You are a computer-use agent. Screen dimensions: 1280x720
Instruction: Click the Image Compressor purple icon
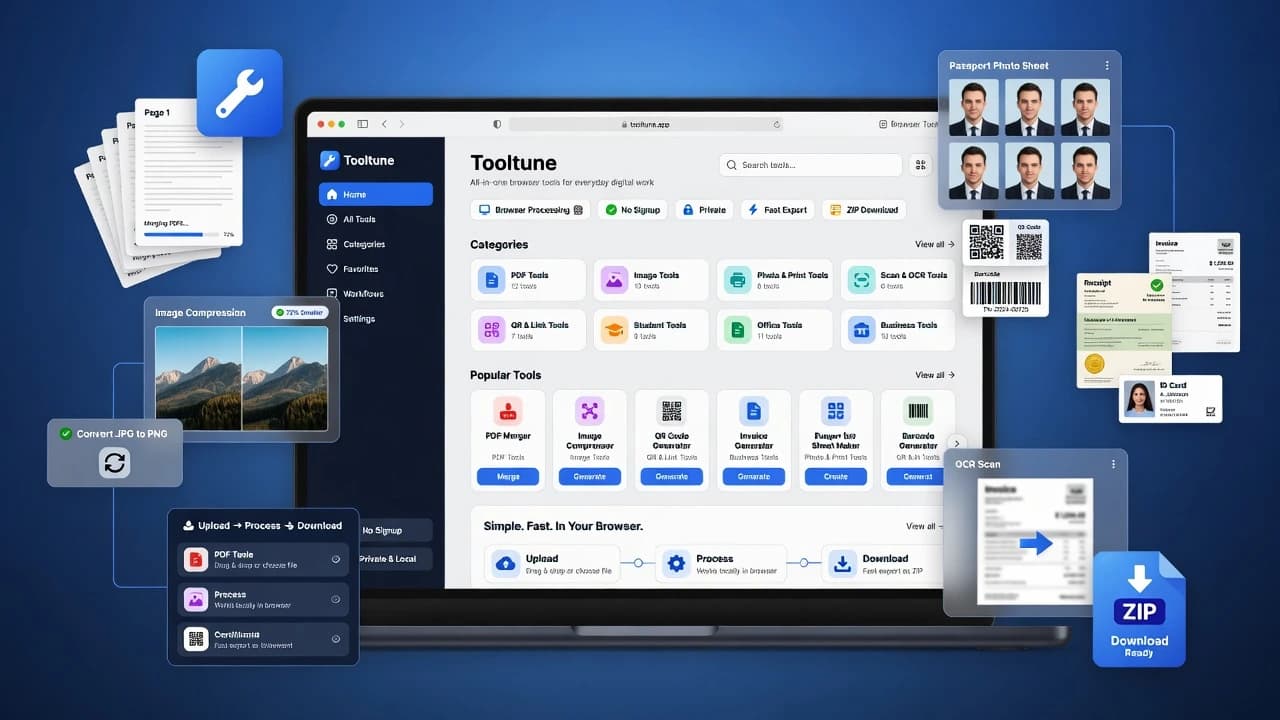tap(590, 411)
